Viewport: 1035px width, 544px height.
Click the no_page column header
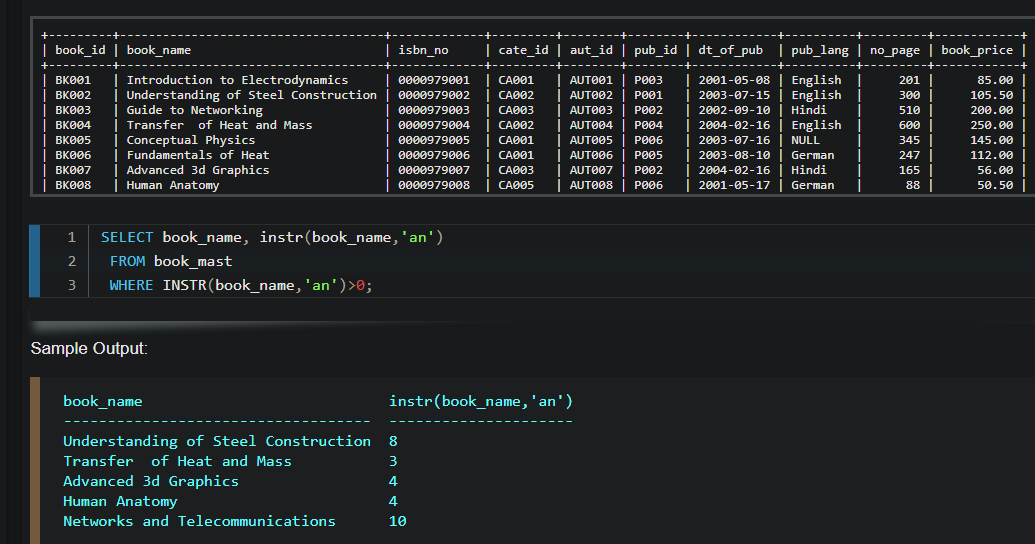click(x=894, y=50)
